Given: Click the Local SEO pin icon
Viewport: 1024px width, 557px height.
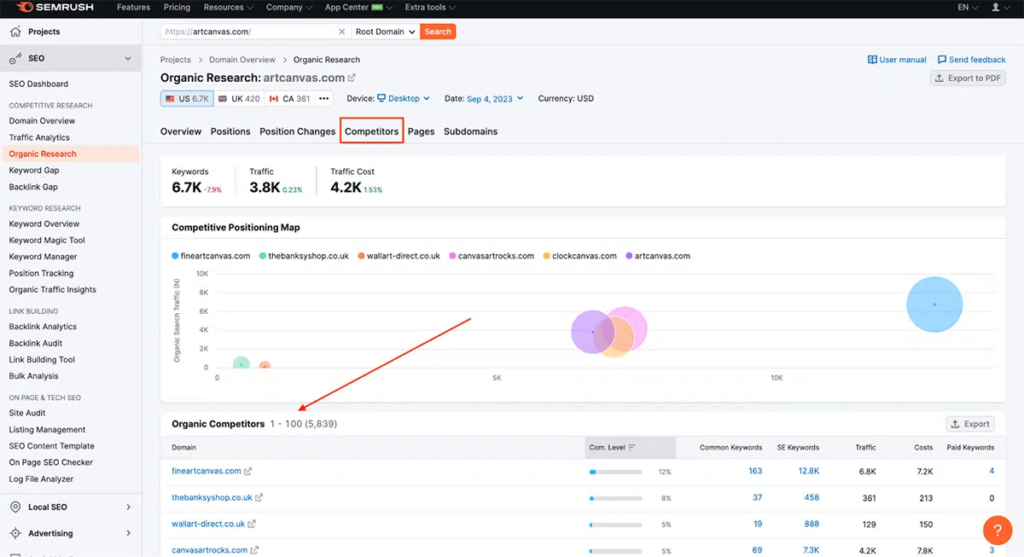Looking at the screenshot, I should point(15,507).
